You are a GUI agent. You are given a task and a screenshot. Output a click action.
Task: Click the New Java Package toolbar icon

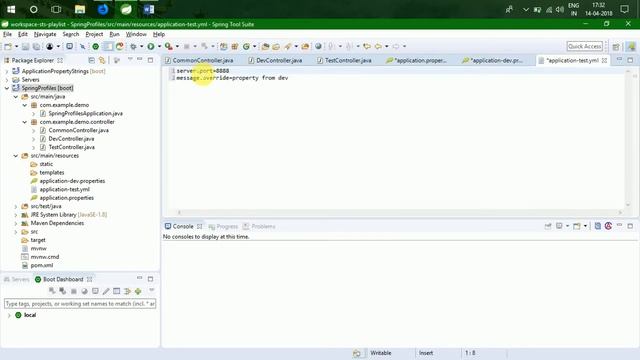[x=235, y=47]
